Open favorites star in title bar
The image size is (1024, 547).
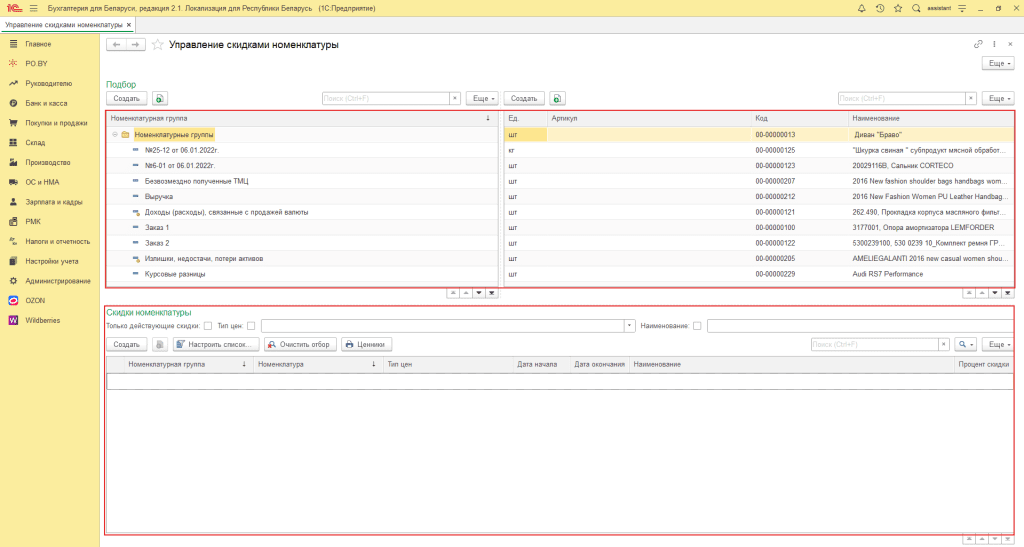pyautogui.click(x=898, y=8)
